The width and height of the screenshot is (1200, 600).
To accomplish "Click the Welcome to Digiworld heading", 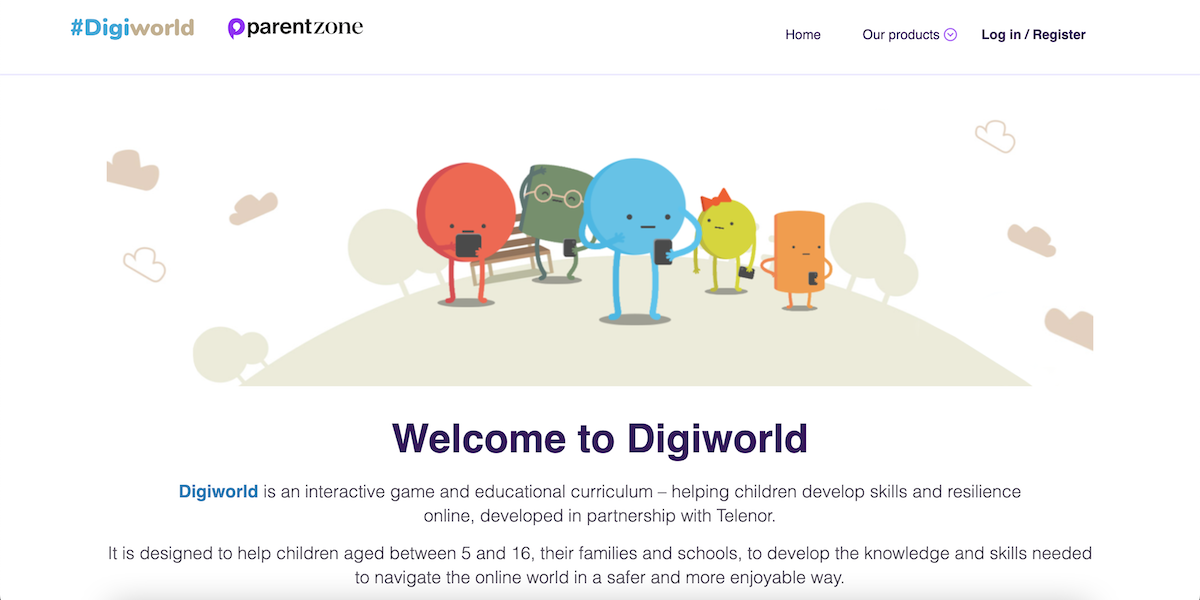I will pos(601,439).
